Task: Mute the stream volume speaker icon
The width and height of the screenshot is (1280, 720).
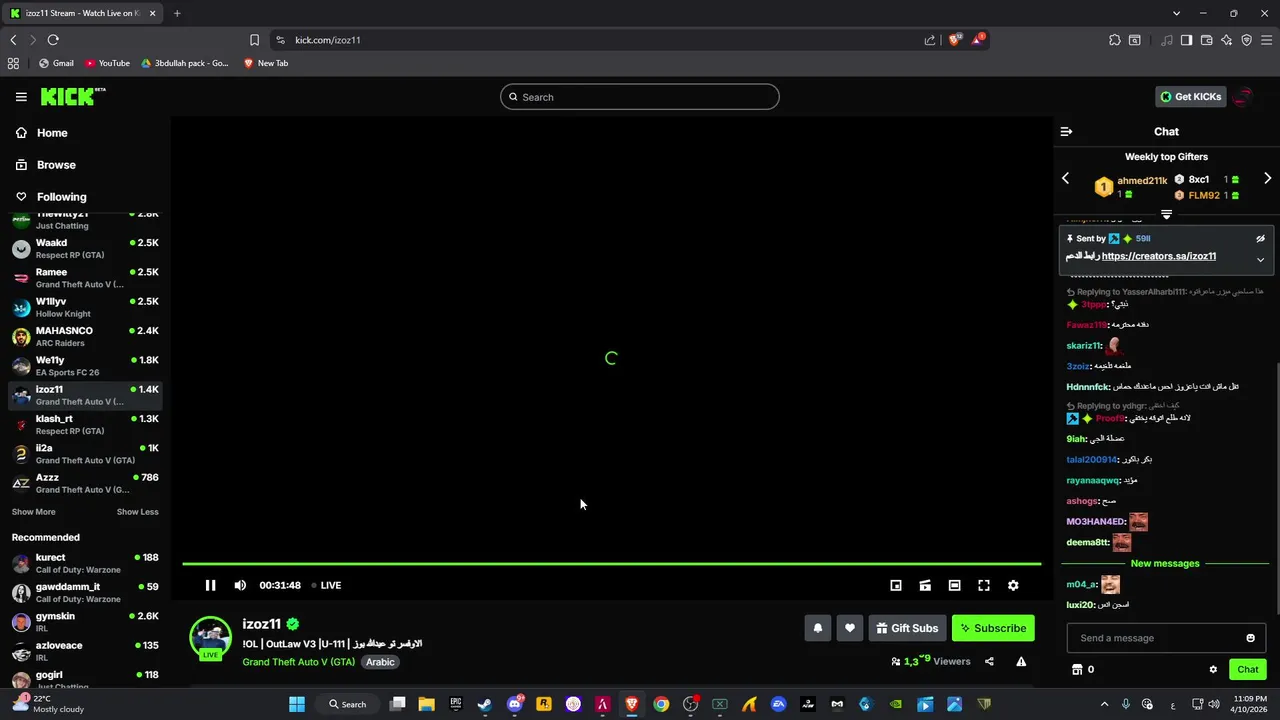Action: click(240, 585)
